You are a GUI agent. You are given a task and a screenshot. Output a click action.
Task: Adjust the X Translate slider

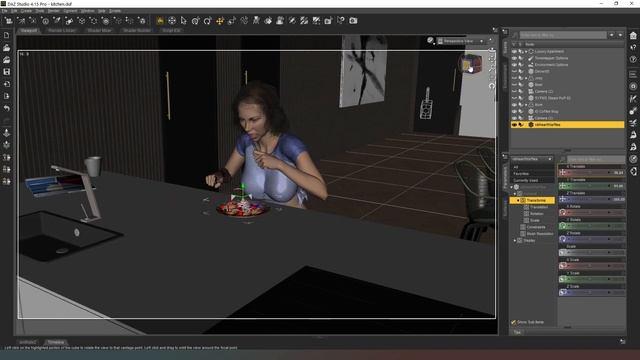(592, 173)
